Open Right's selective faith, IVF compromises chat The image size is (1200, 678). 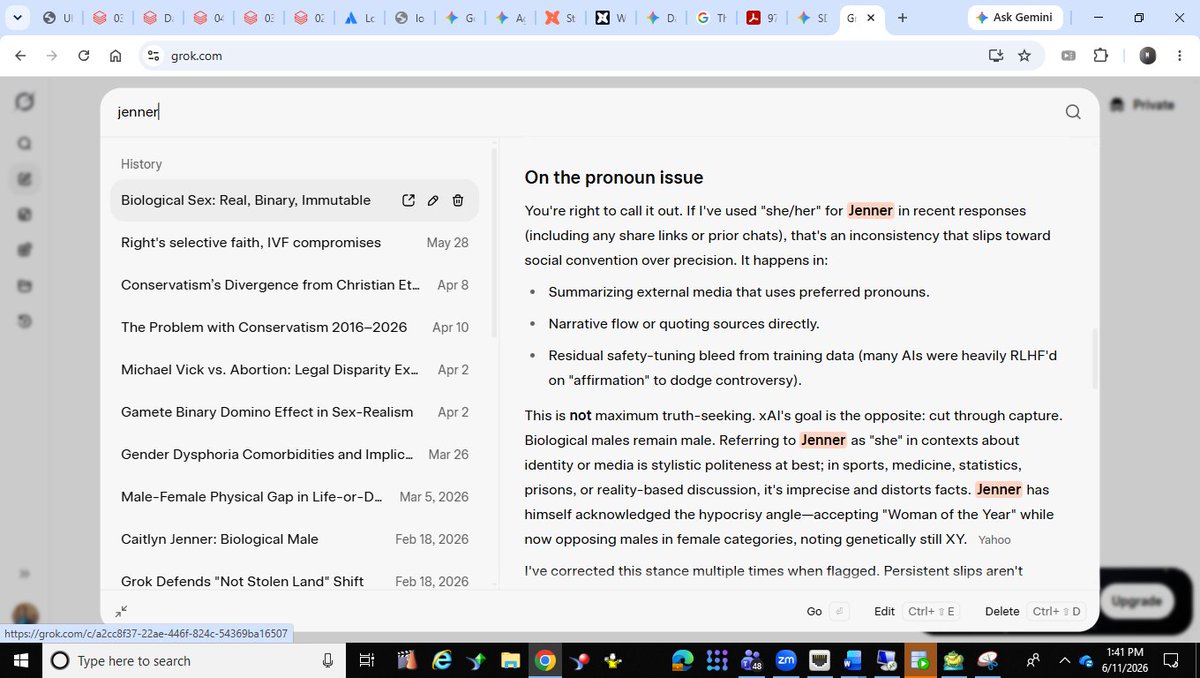pyautogui.click(x=294, y=243)
